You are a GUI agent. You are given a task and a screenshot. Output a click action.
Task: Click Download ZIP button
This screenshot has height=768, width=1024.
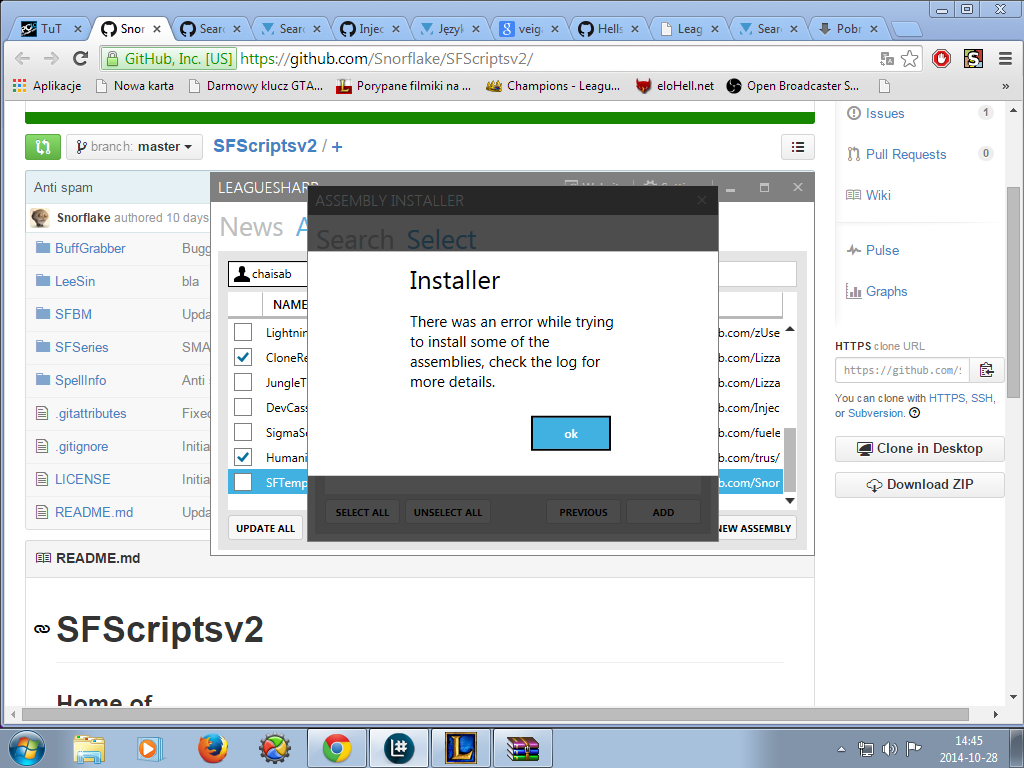[x=920, y=485]
